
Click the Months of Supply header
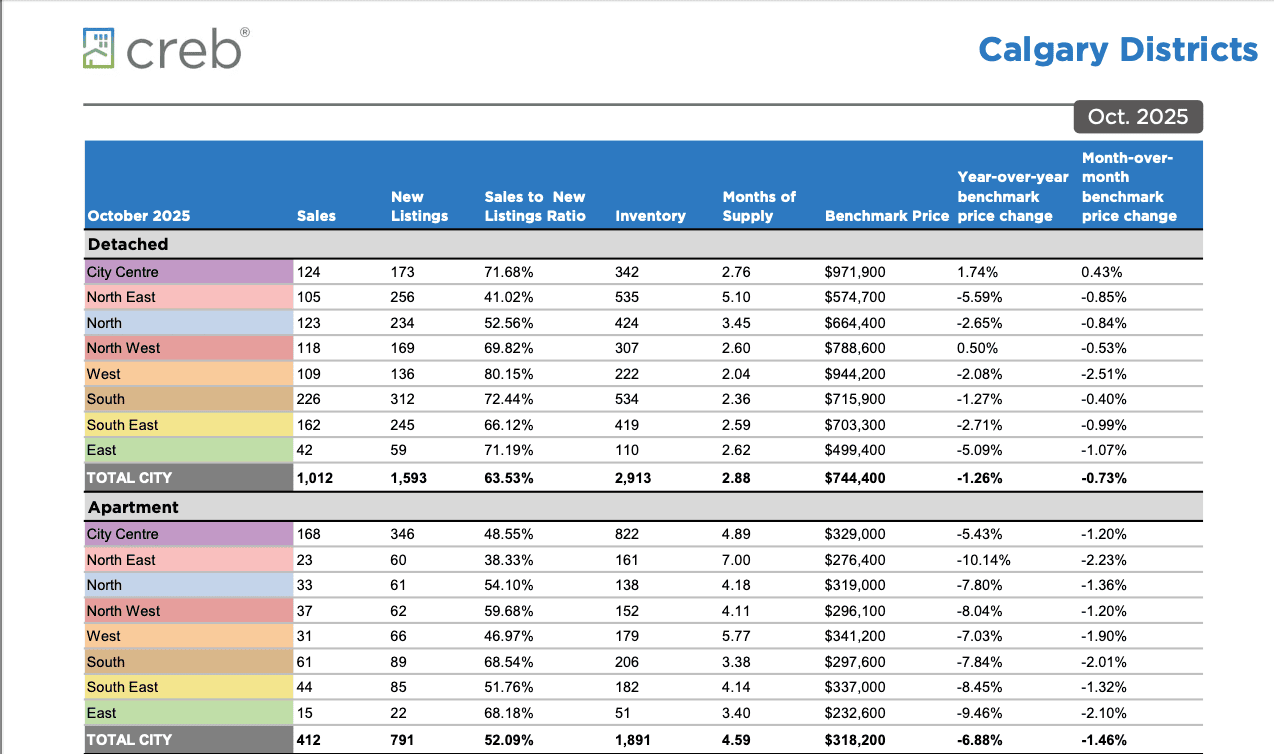pos(759,207)
